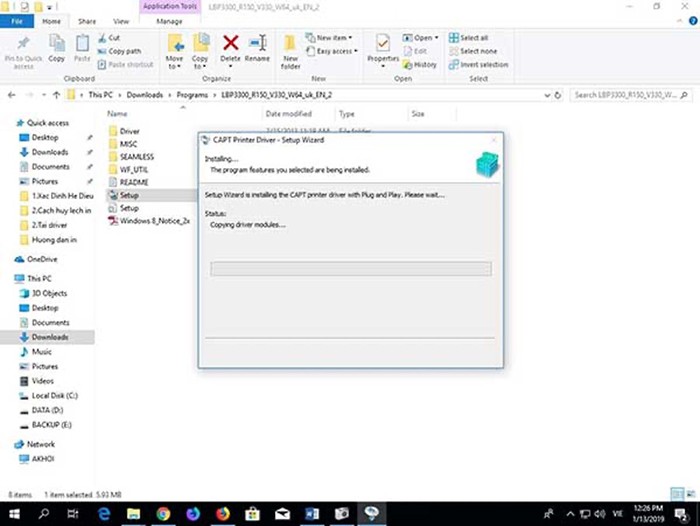Open Google Chrome from the taskbar

click(163, 514)
